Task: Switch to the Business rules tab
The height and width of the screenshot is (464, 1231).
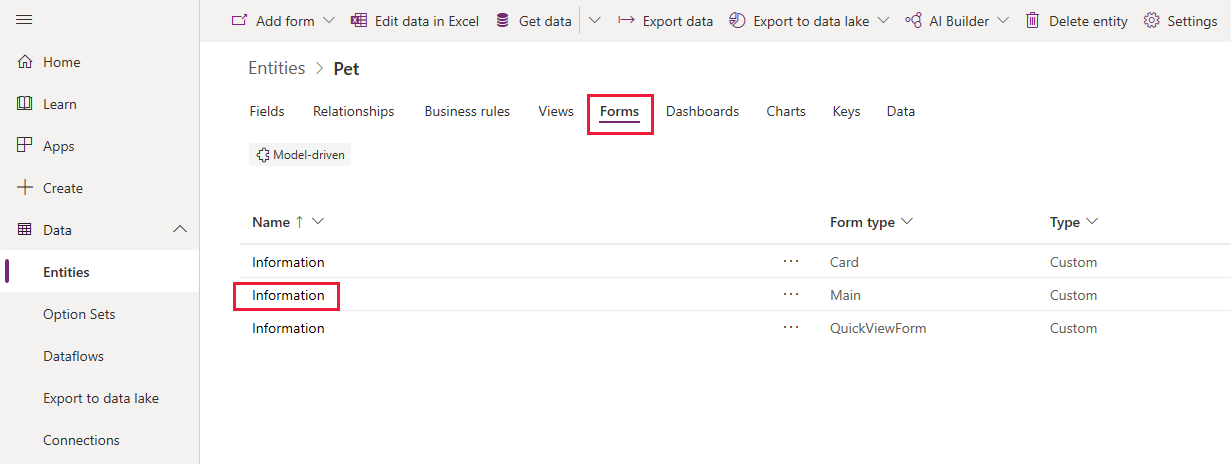Action: pyautogui.click(x=467, y=111)
